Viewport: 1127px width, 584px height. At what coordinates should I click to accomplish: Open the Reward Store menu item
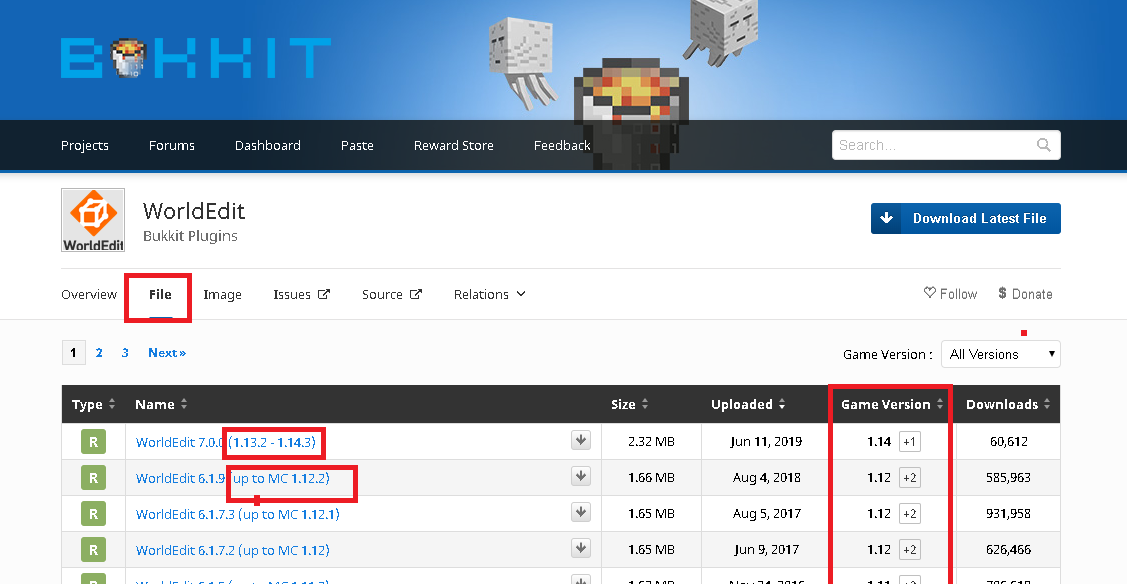[454, 145]
